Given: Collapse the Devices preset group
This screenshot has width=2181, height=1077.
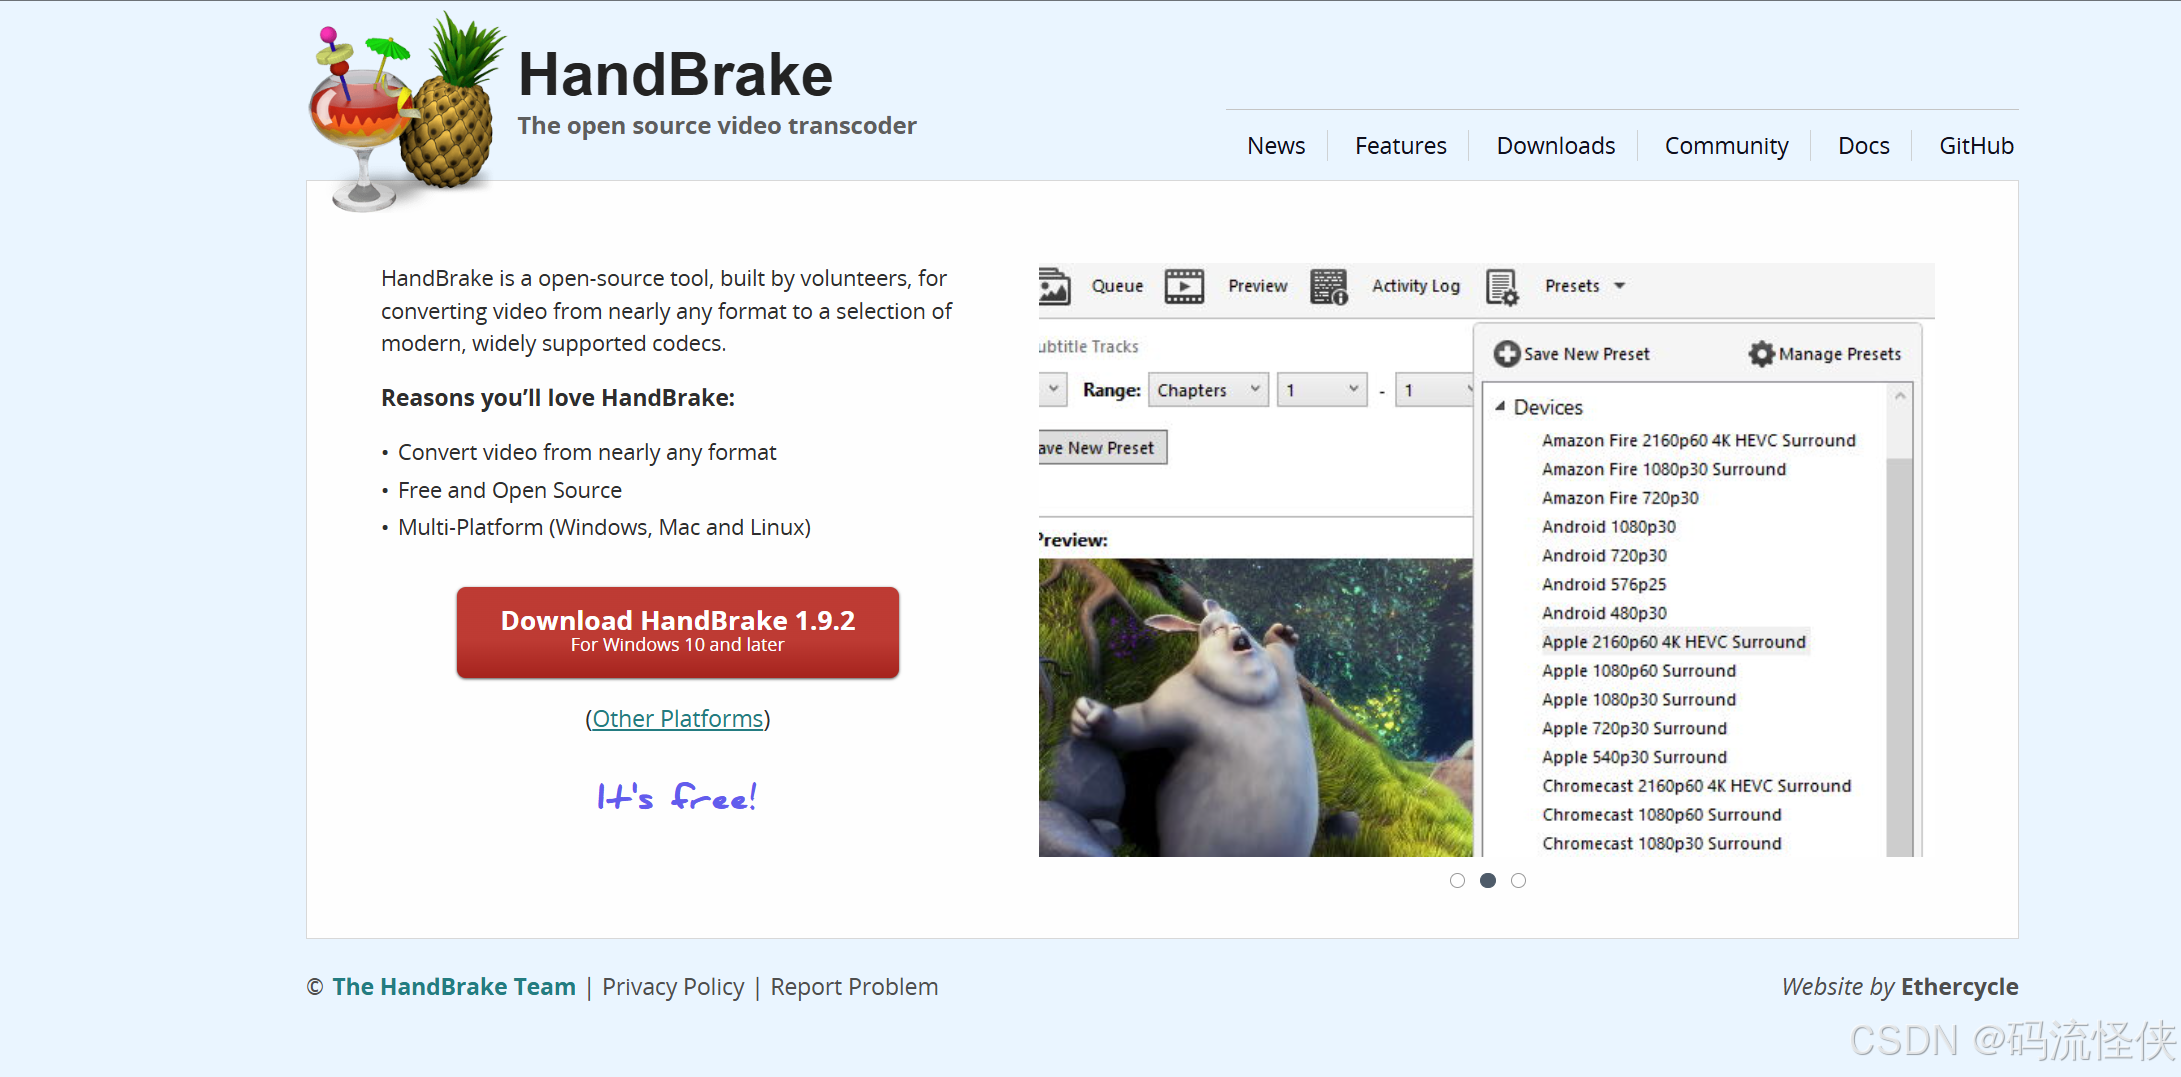Looking at the screenshot, I should click(1500, 406).
